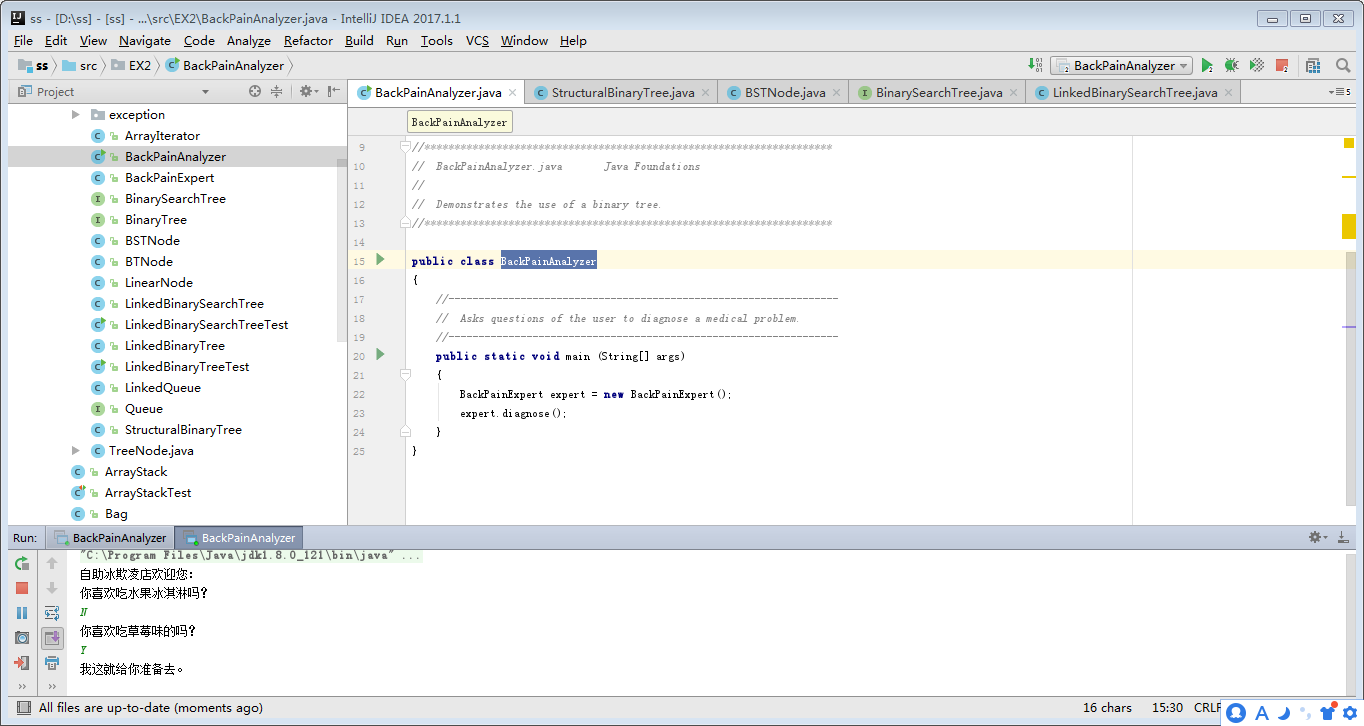This screenshot has height=726, width=1364.
Task: Rerun BackPainAnalyzer in the Run panel
Action: coord(22,564)
